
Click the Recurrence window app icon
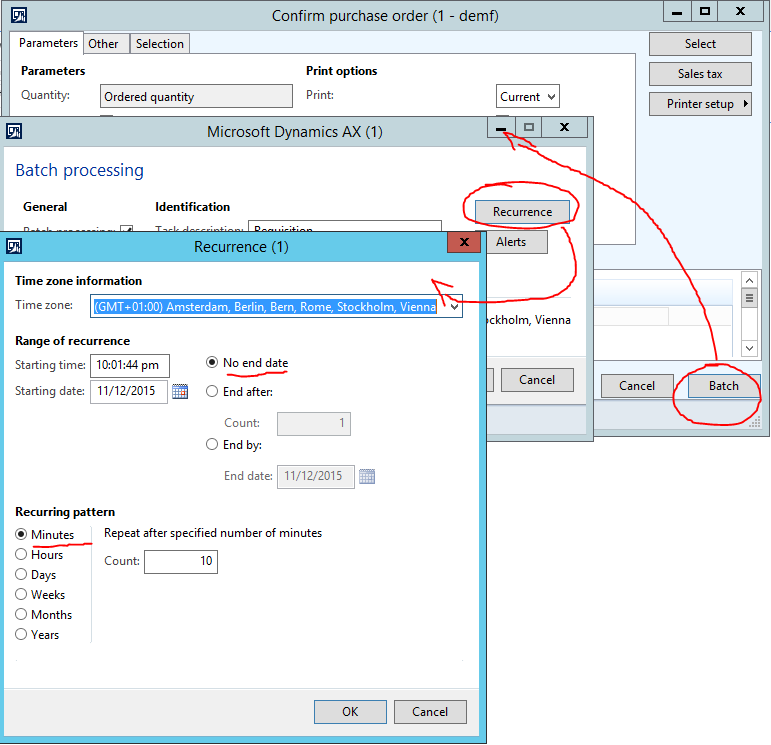point(14,246)
